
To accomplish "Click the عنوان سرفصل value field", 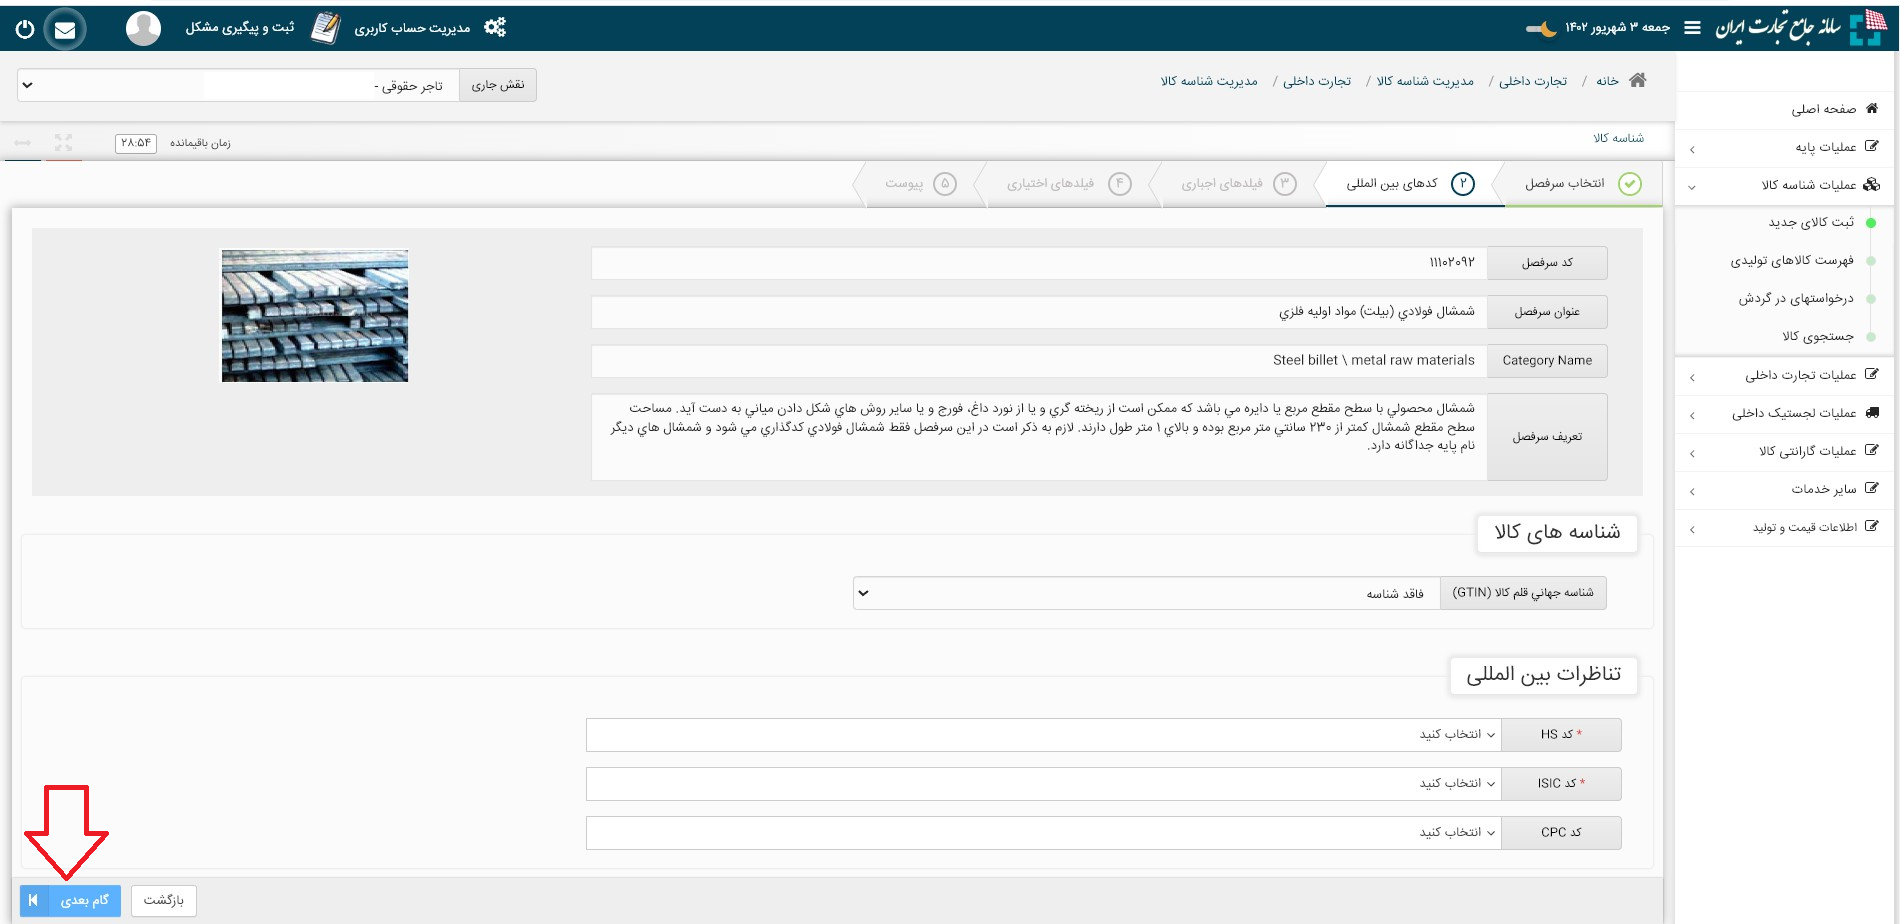I will 1039,312.
